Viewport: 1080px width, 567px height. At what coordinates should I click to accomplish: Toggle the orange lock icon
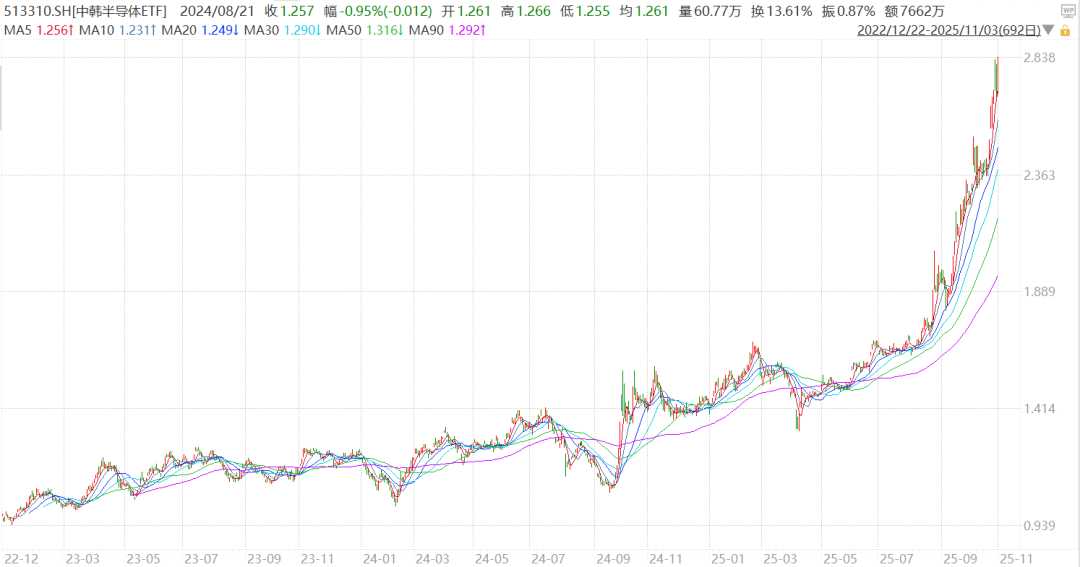pyautogui.click(x=1066, y=30)
